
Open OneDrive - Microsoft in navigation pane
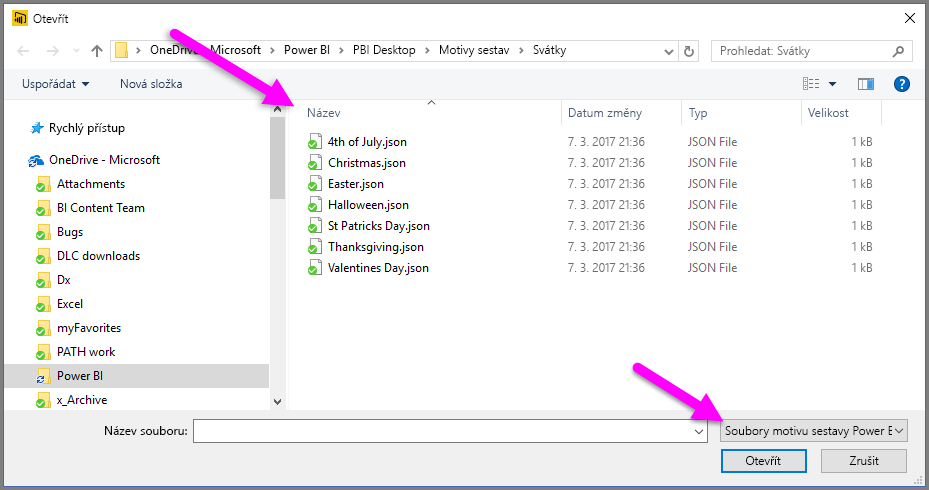coord(104,160)
